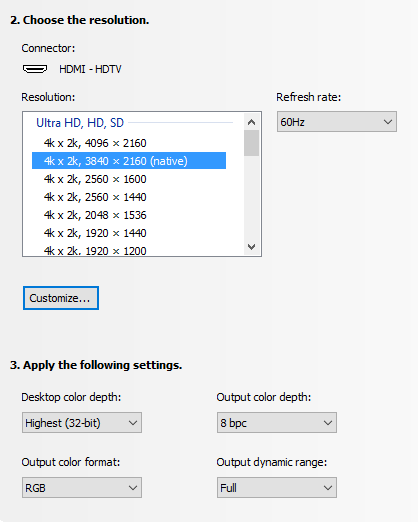Click the Ultra HD, HD, SD group header
This screenshot has width=418, height=522.
click(x=80, y=123)
